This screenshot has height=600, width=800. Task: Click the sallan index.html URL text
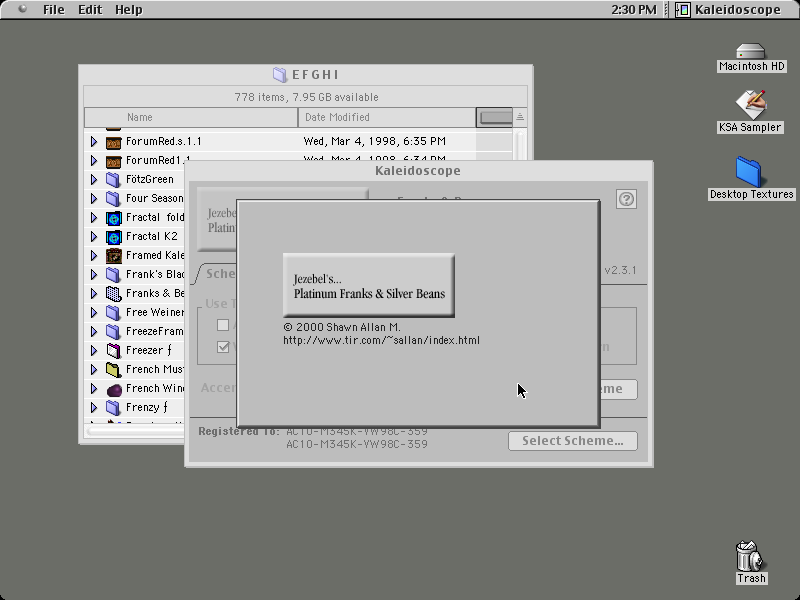(381, 340)
